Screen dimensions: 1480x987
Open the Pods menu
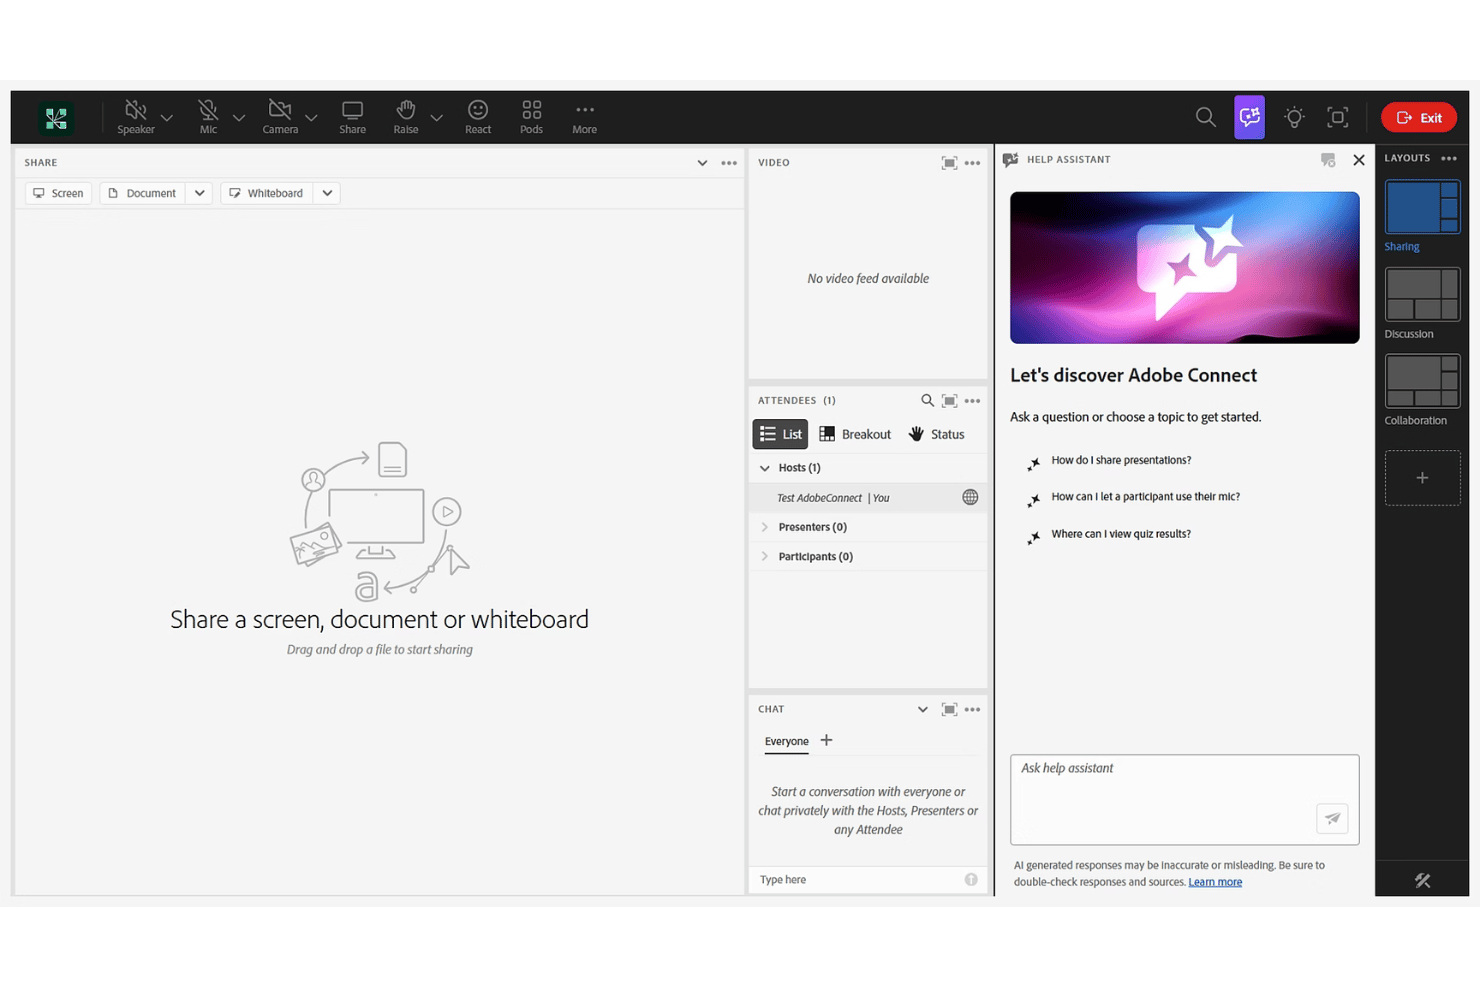[532, 117]
